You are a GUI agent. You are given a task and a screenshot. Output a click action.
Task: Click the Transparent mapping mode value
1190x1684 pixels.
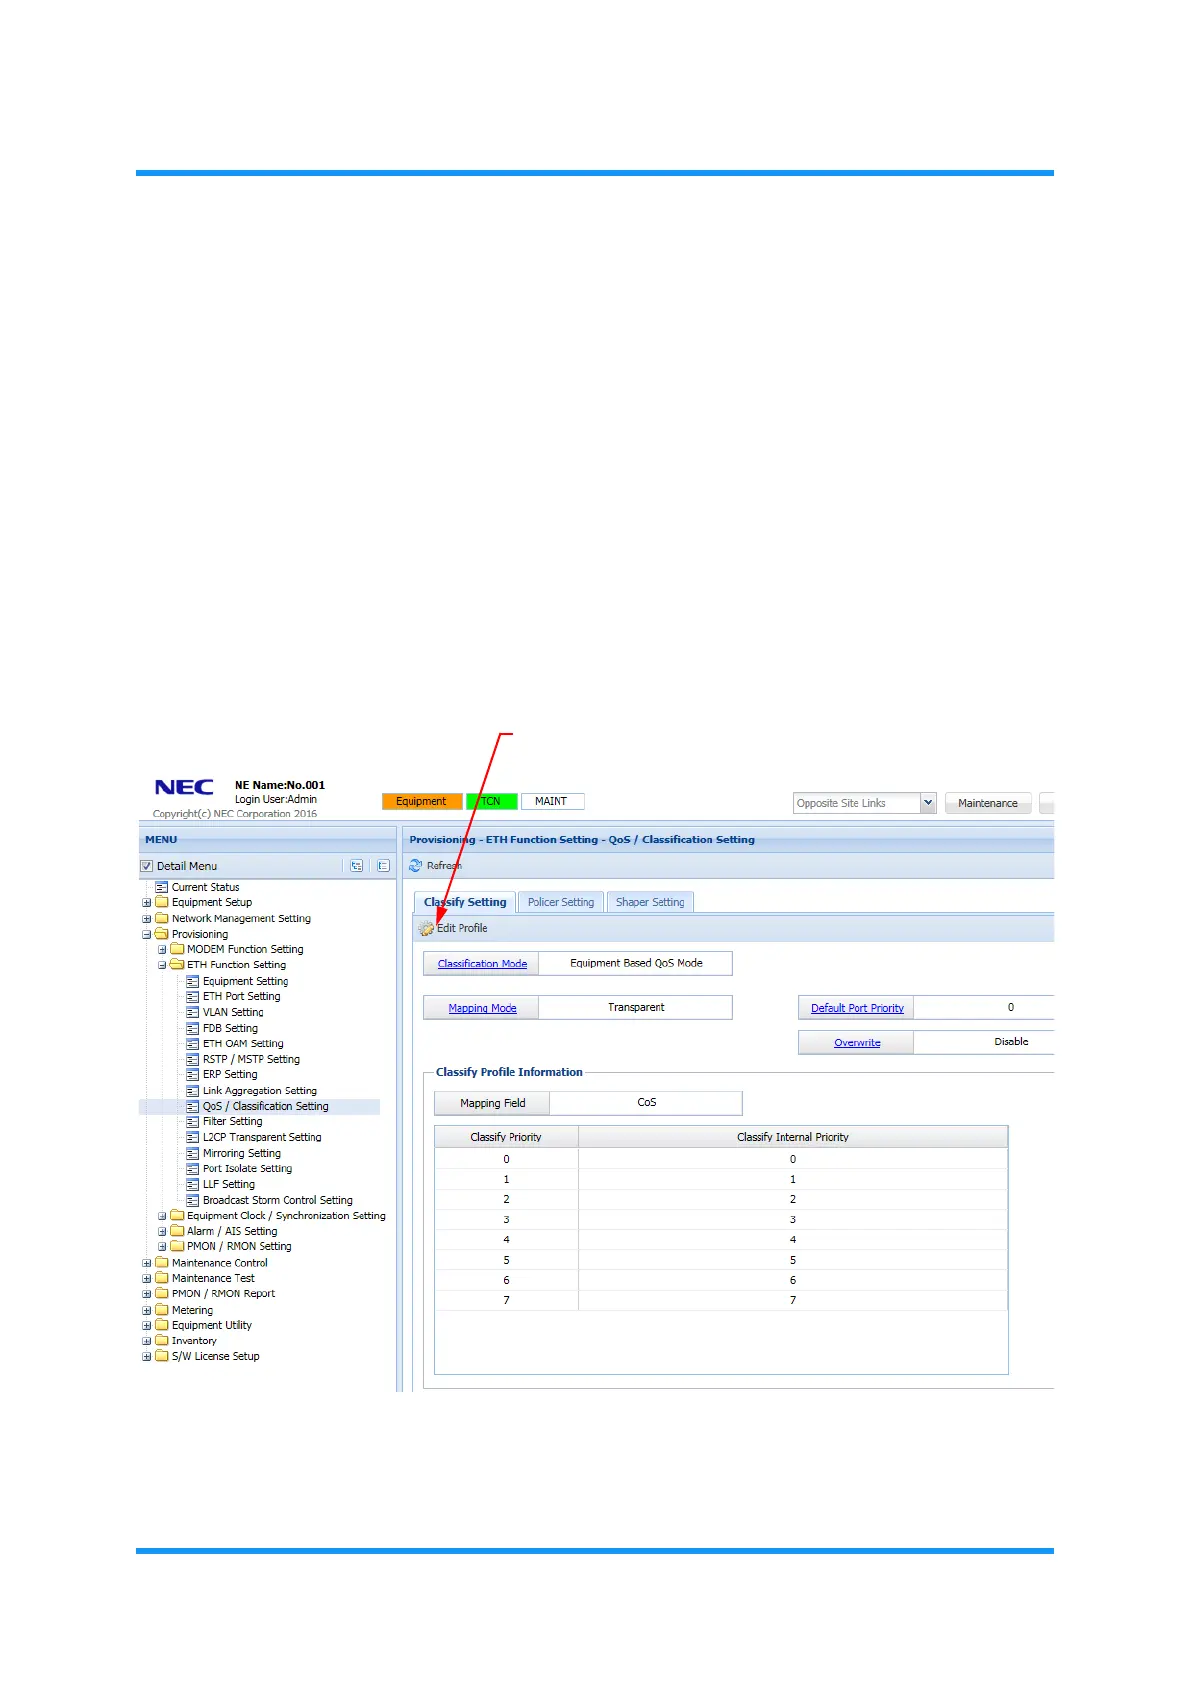636,1008
